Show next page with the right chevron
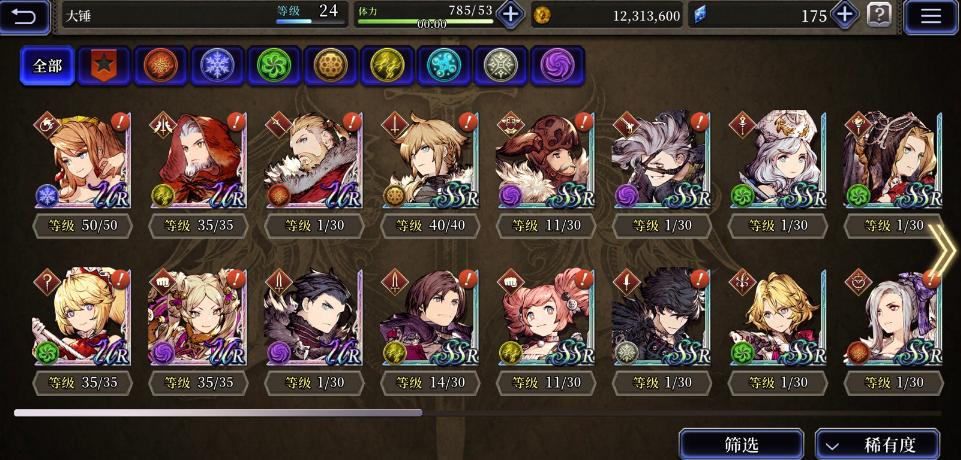The height and width of the screenshot is (460, 961). [942, 249]
